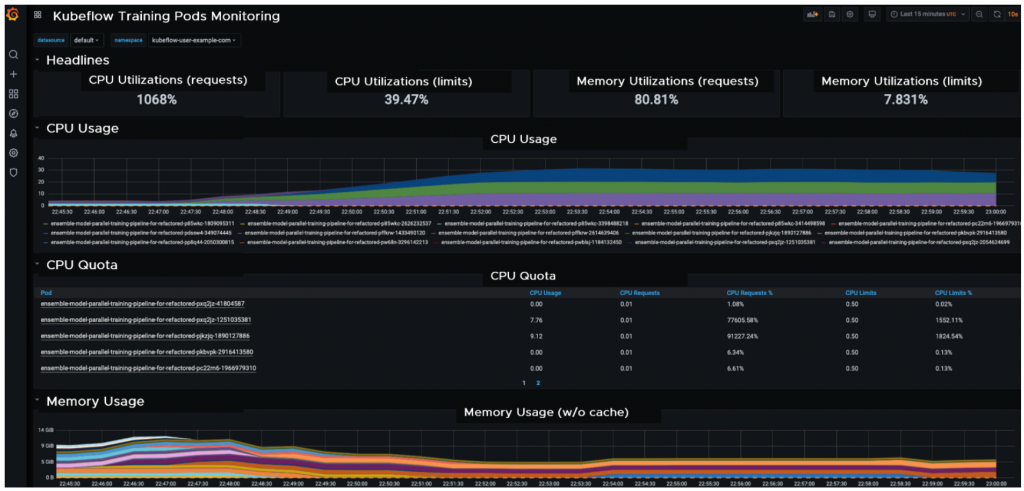Open the Last 15 minutes time picker
This screenshot has height=491, width=1024.
point(928,14)
